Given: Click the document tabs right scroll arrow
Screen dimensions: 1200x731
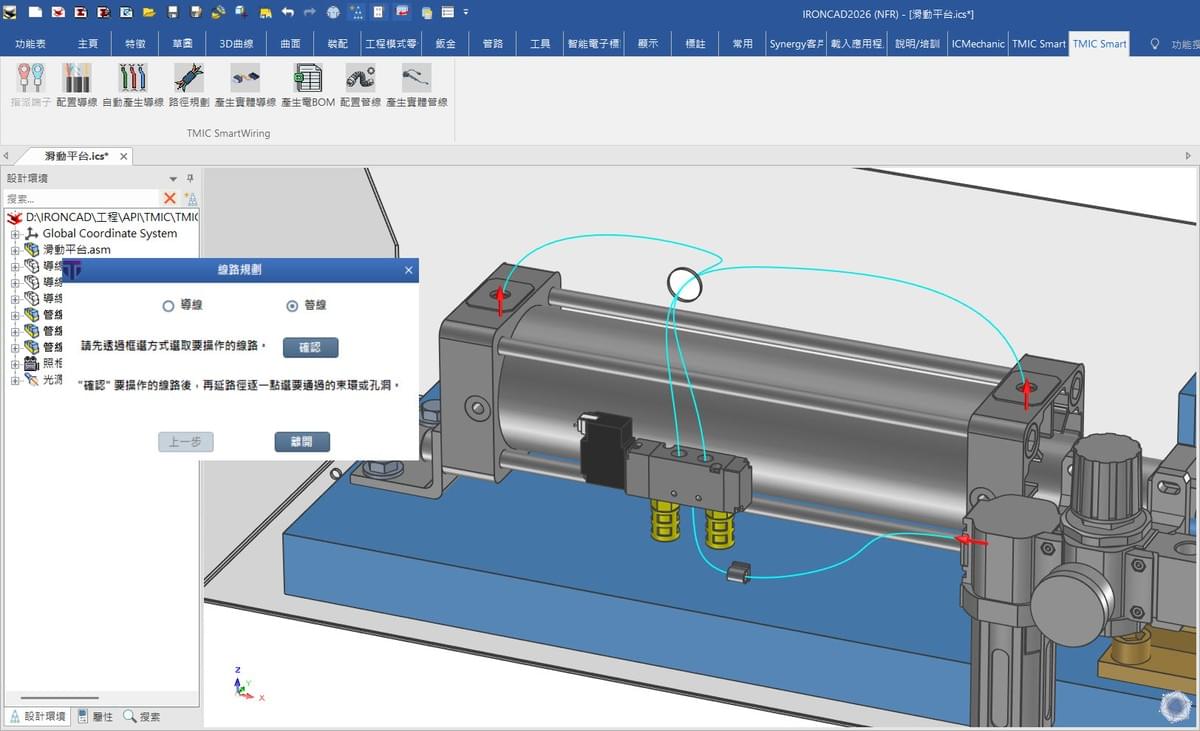Looking at the screenshot, I should 1189,156.
